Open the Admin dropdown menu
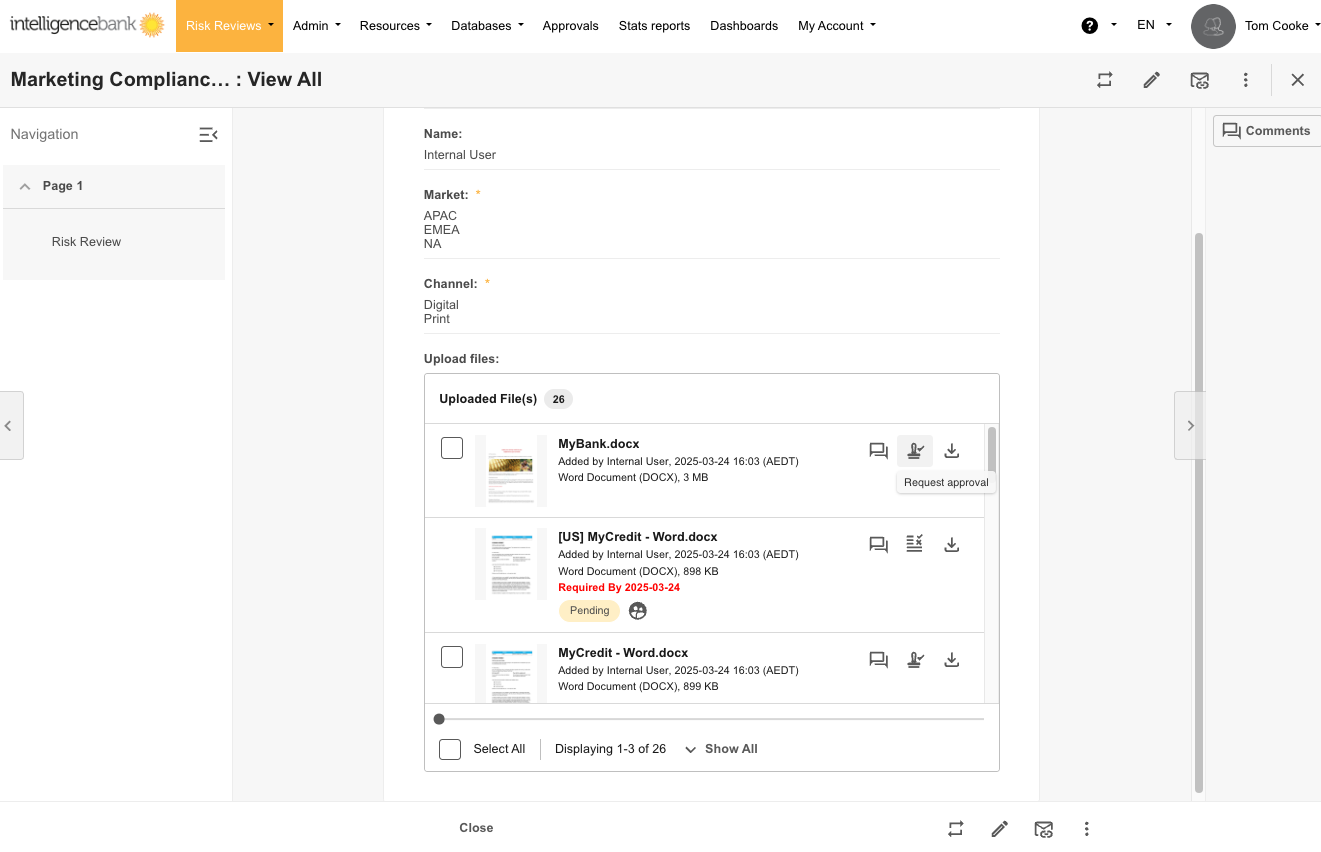 [x=316, y=26]
